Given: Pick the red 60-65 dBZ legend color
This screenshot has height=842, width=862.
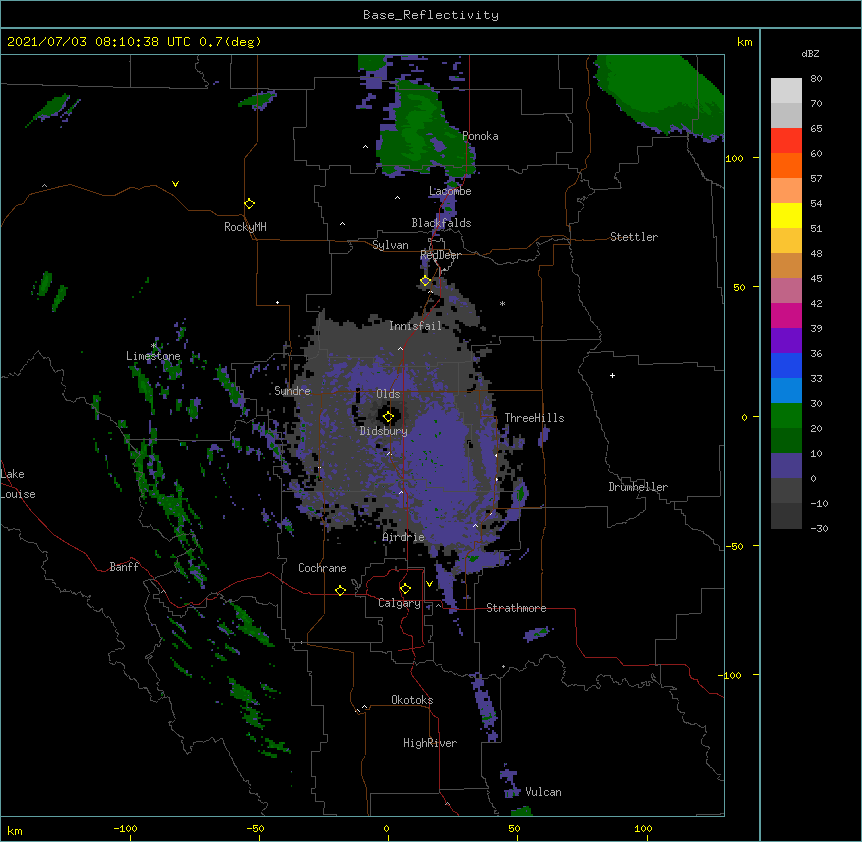Looking at the screenshot, I should [x=786, y=140].
